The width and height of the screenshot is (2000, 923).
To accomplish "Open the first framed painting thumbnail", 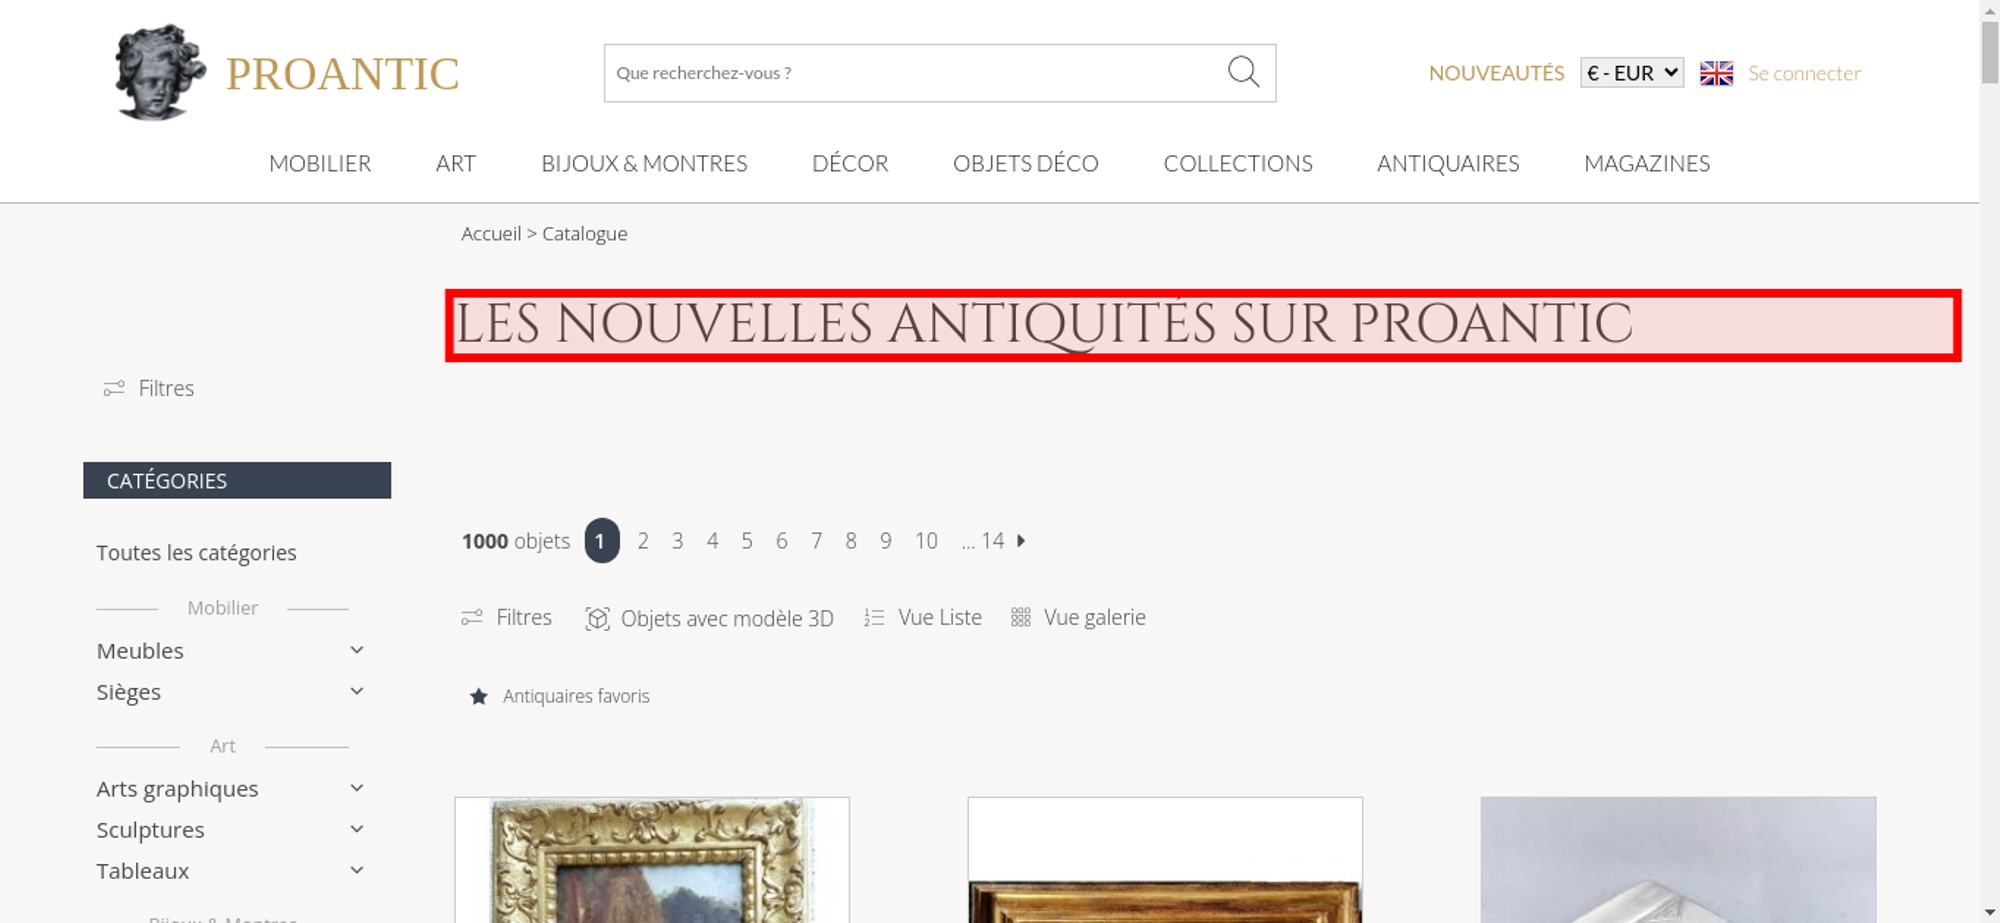I will [x=652, y=860].
